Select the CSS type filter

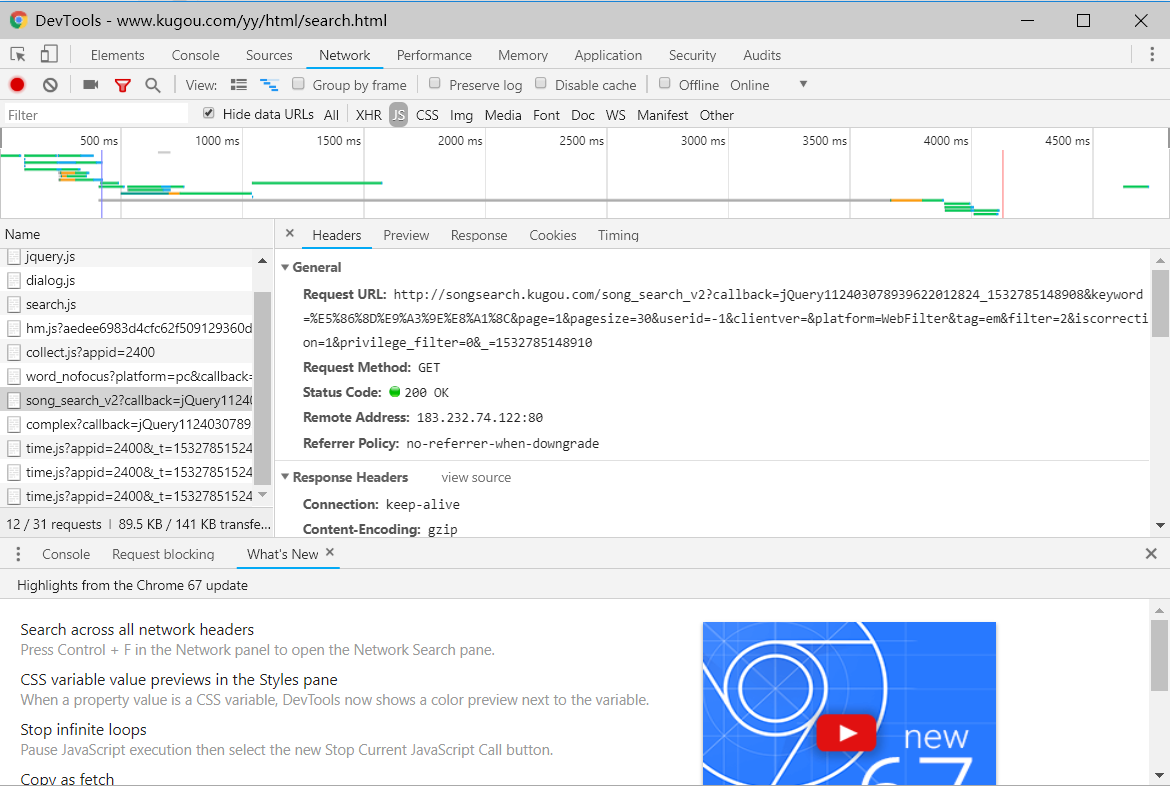[x=428, y=115]
